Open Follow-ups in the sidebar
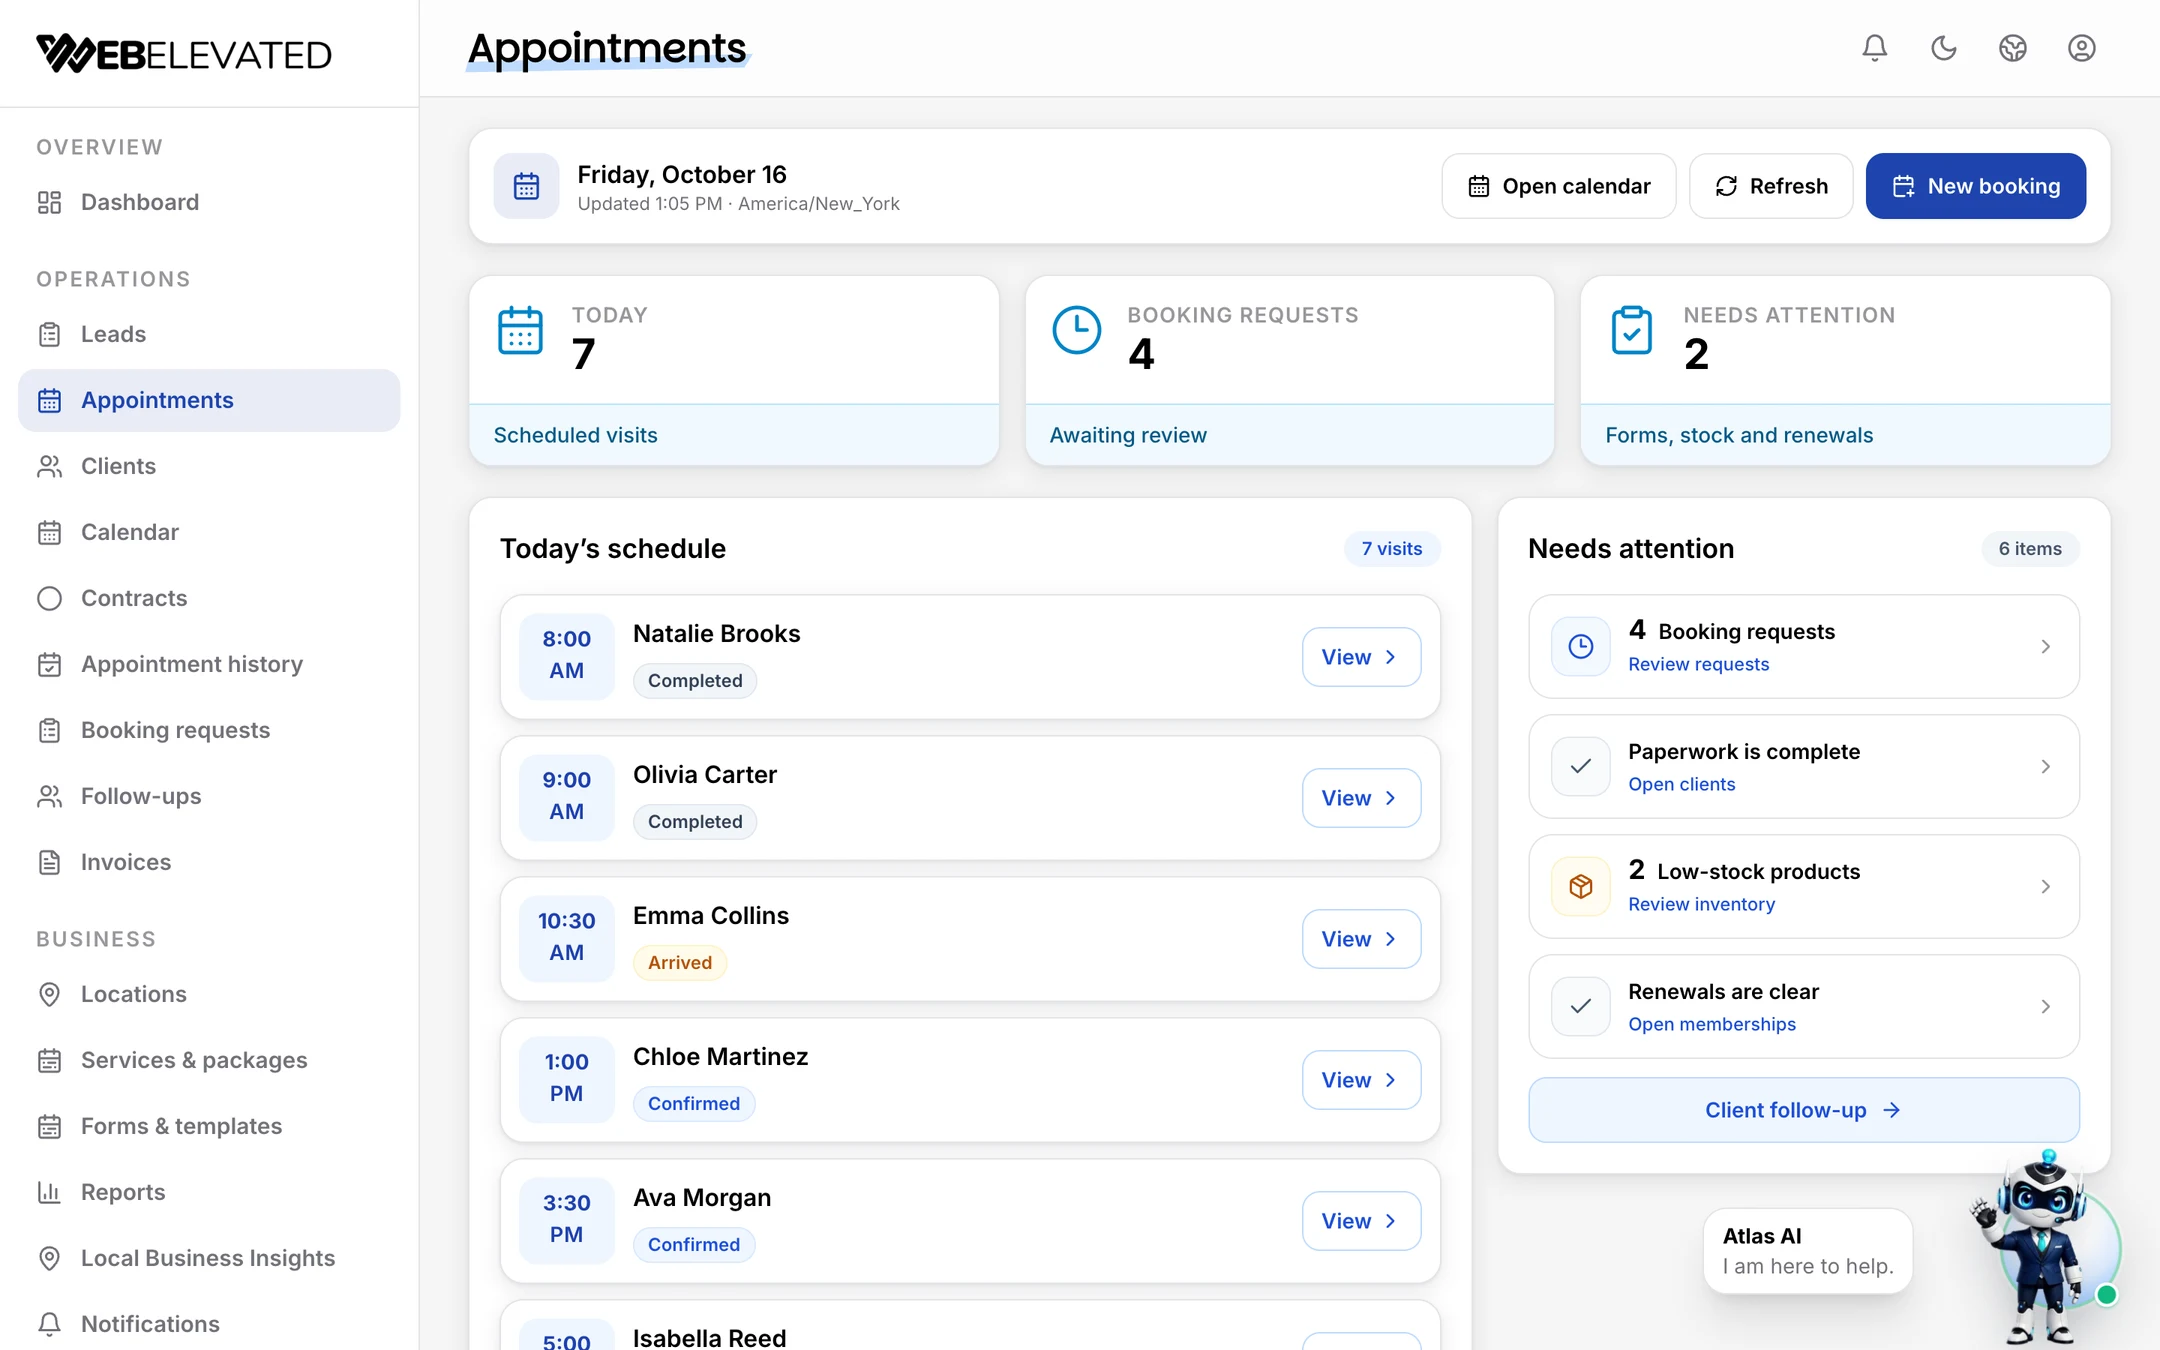2160x1350 pixels. coord(209,796)
